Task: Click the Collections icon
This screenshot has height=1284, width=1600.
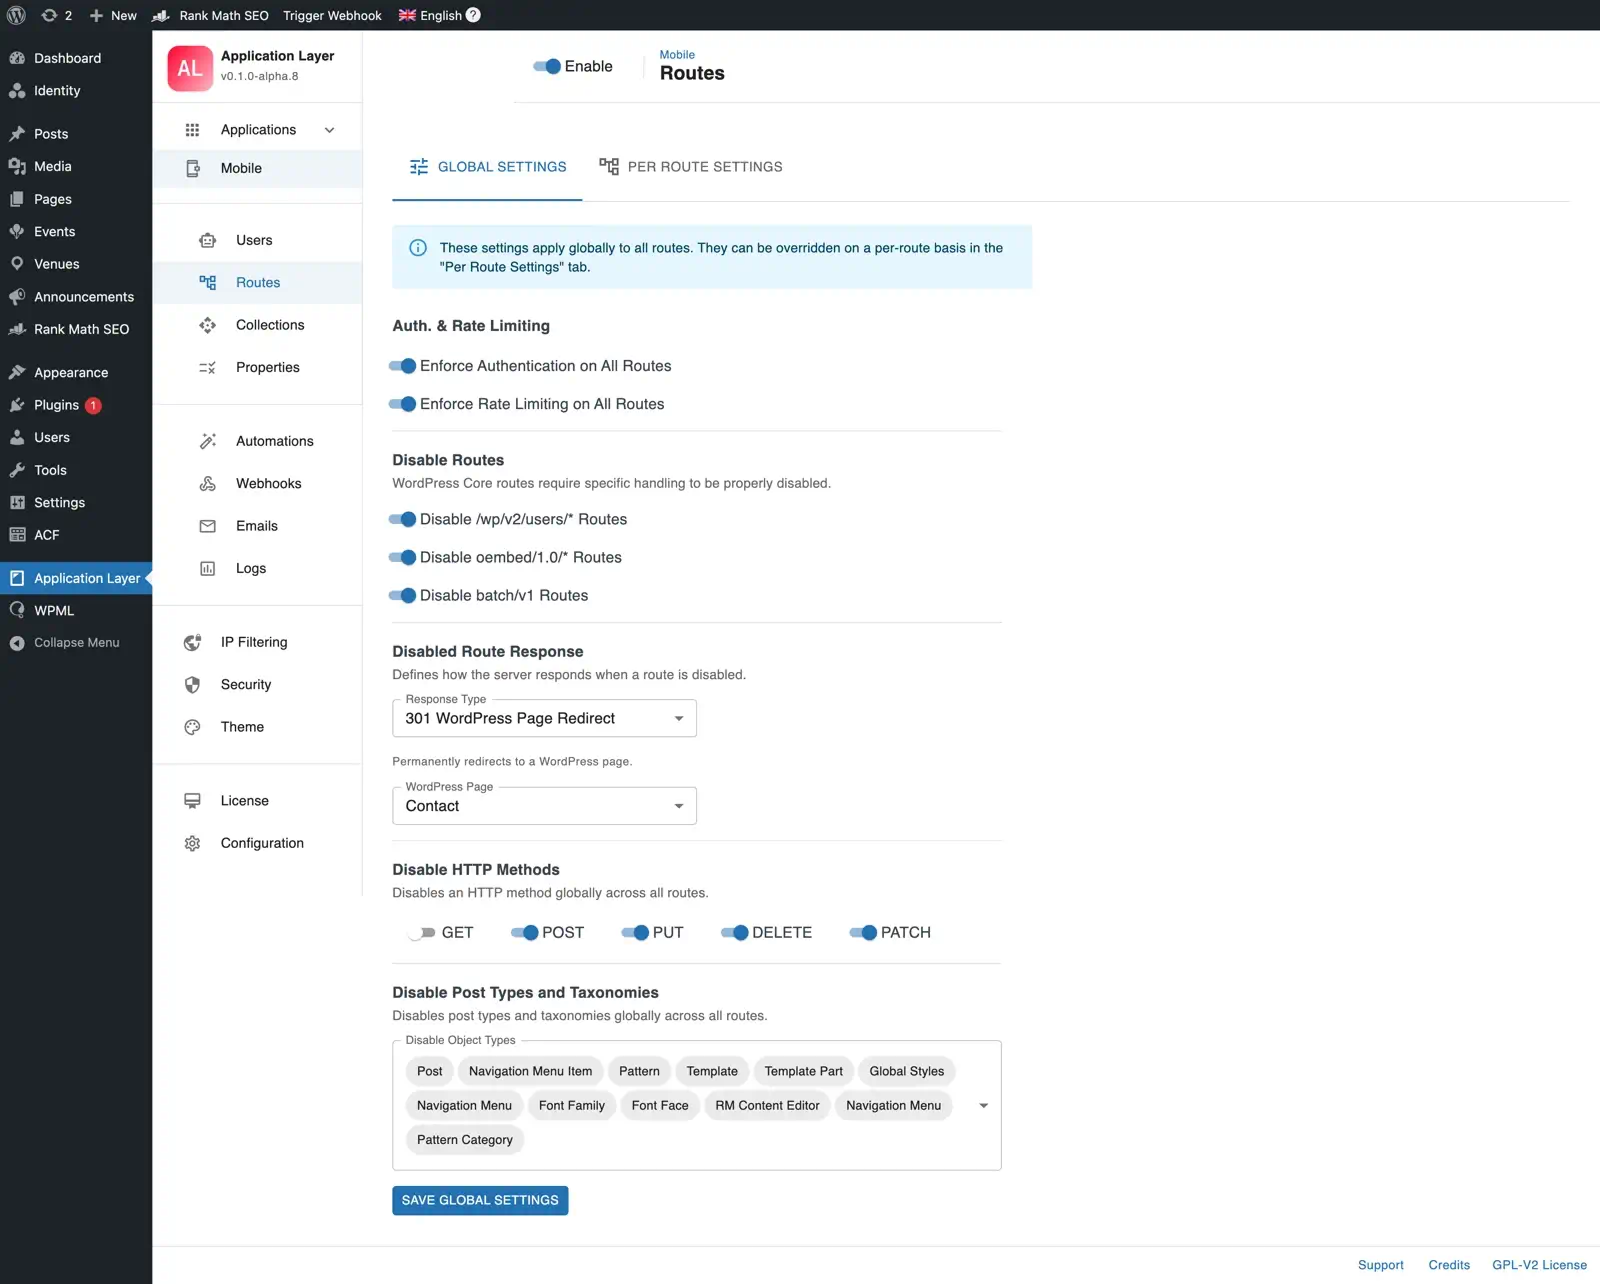Action: click(207, 325)
